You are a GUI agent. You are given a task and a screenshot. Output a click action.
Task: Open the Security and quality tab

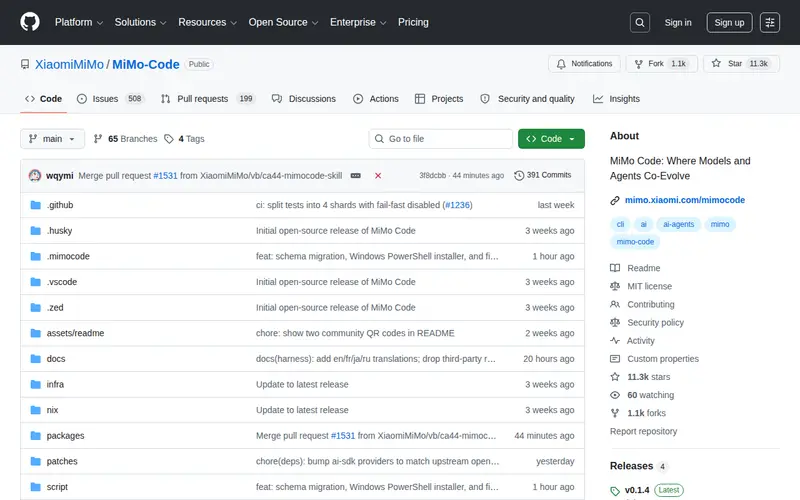[527, 99]
